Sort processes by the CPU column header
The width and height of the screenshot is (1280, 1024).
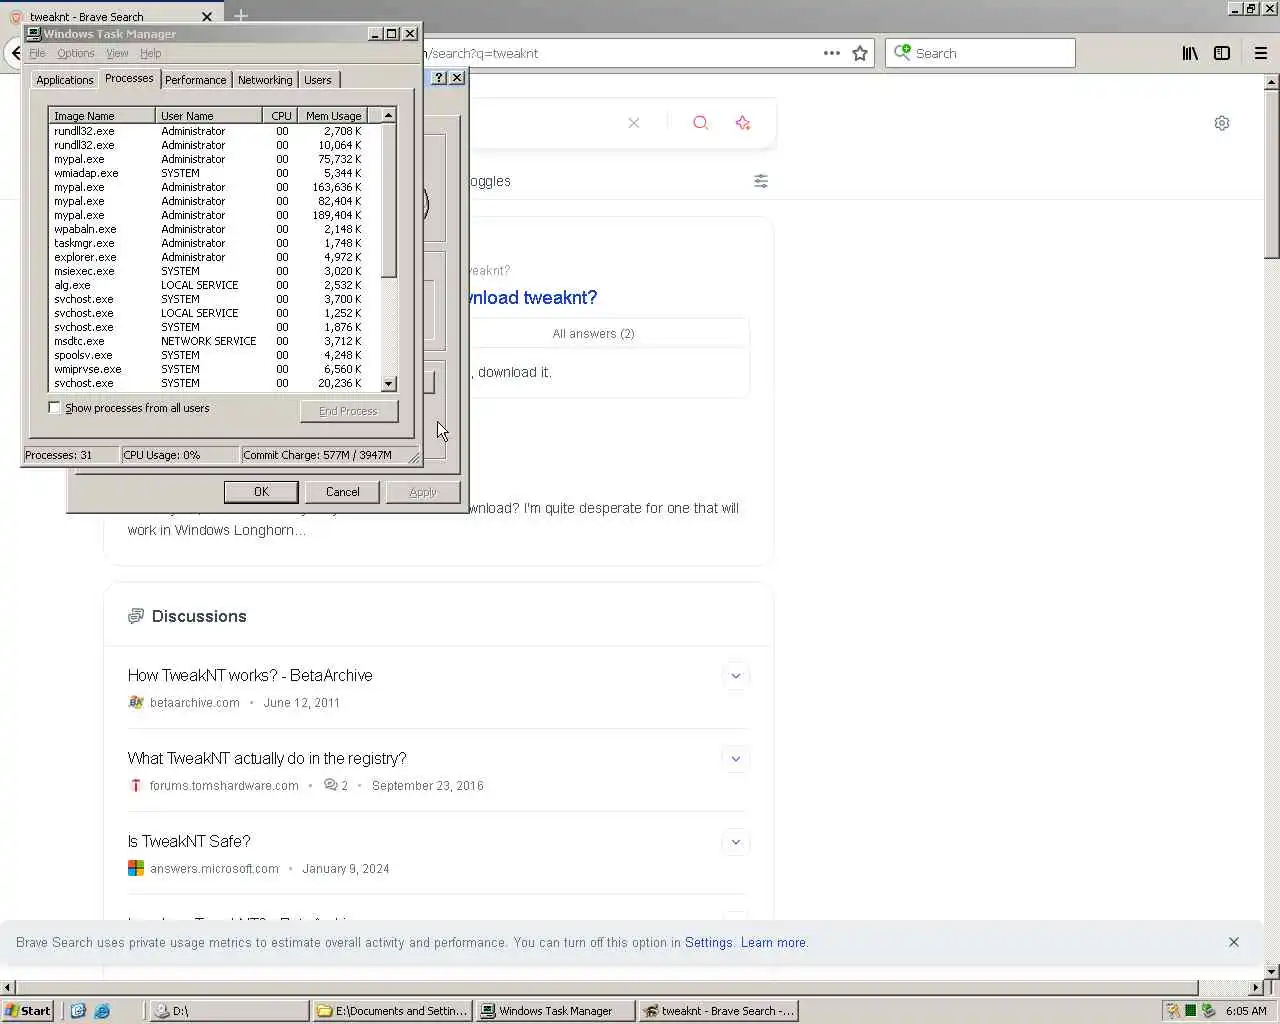[x=280, y=116]
